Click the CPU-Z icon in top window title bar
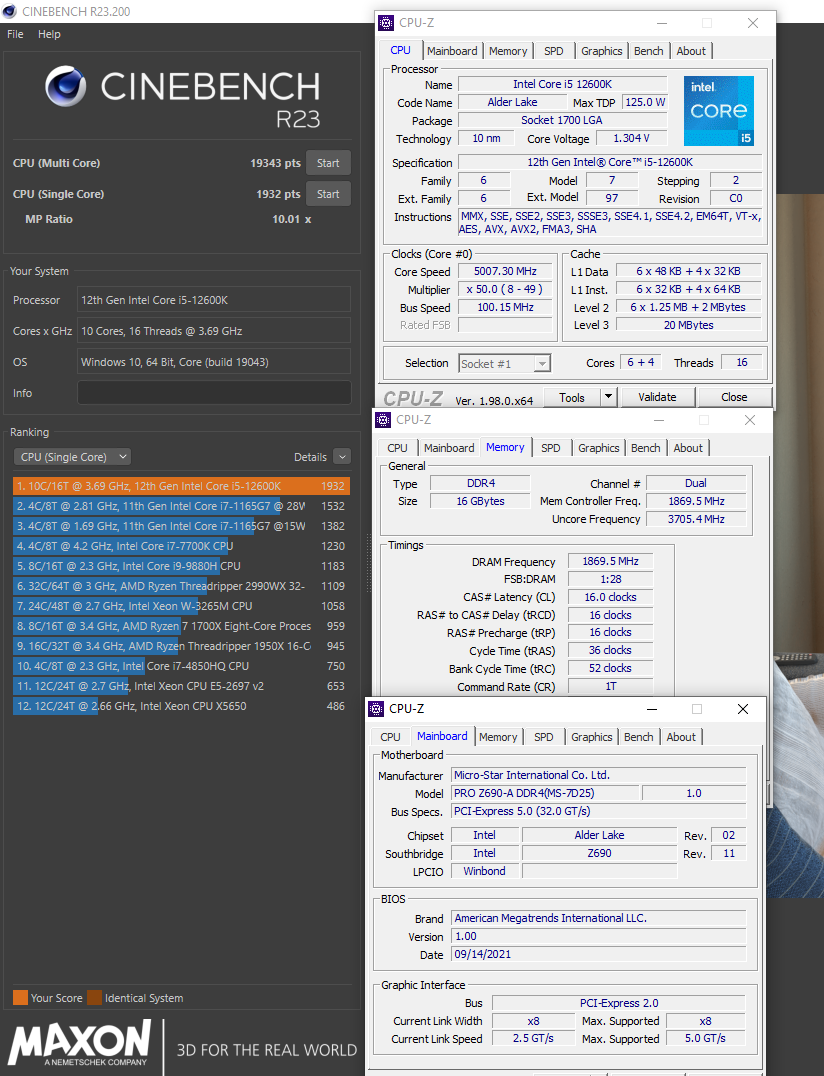 (386, 23)
